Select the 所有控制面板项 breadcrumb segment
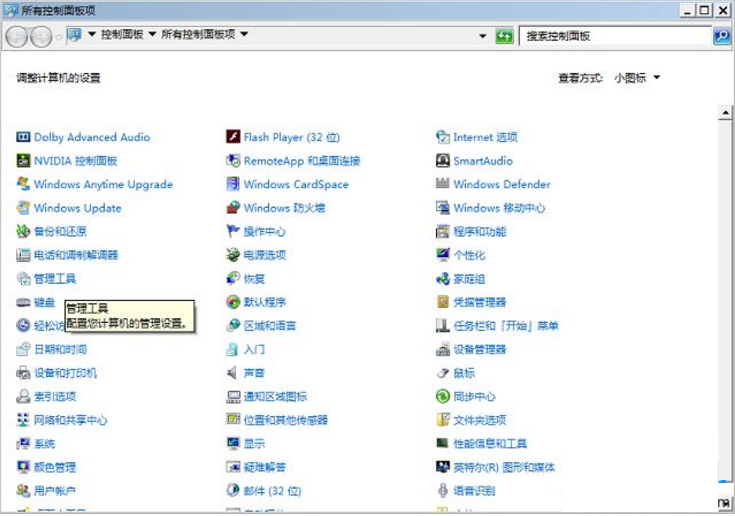Image resolution: width=735 pixels, height=516 pixels. (x=198, y=34)
